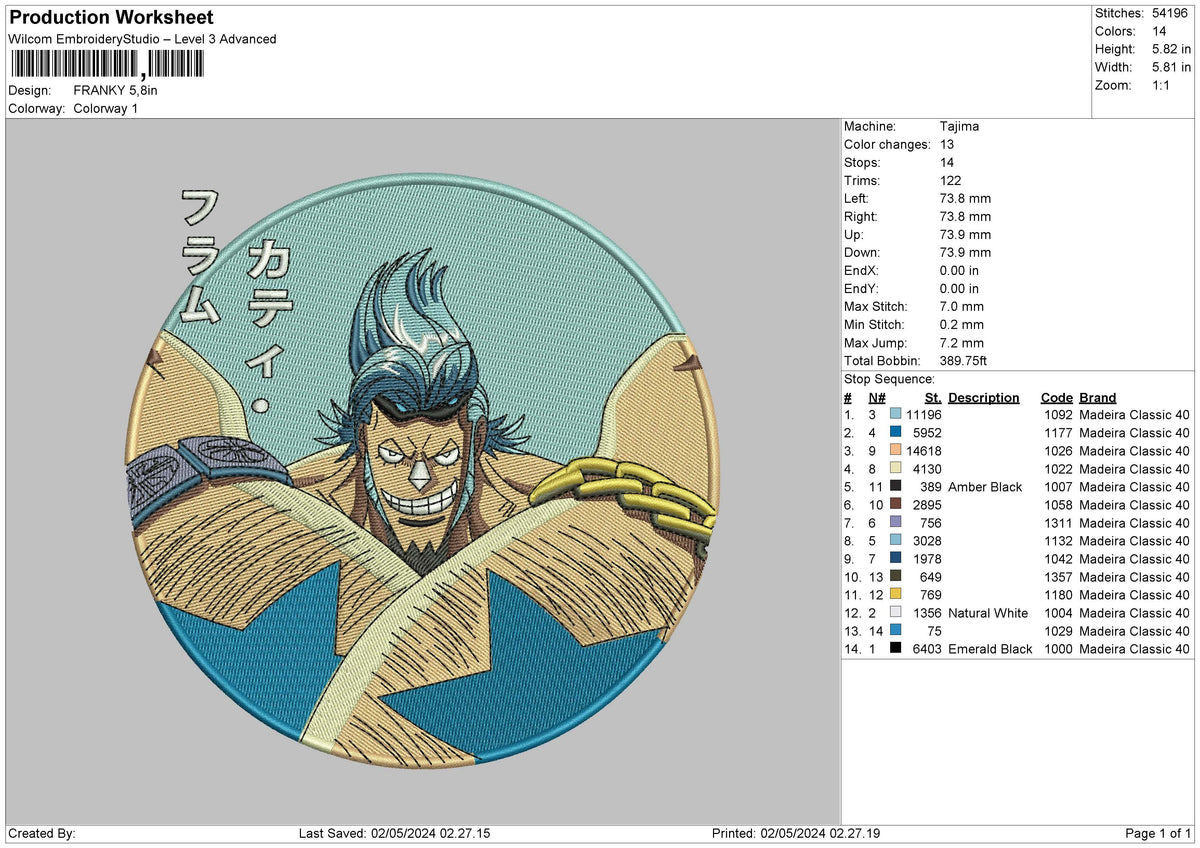The height and width of the screenshot is (848, 1200).
Task: Click the light blue swatch for code 1092
Action: coord(895,415)
